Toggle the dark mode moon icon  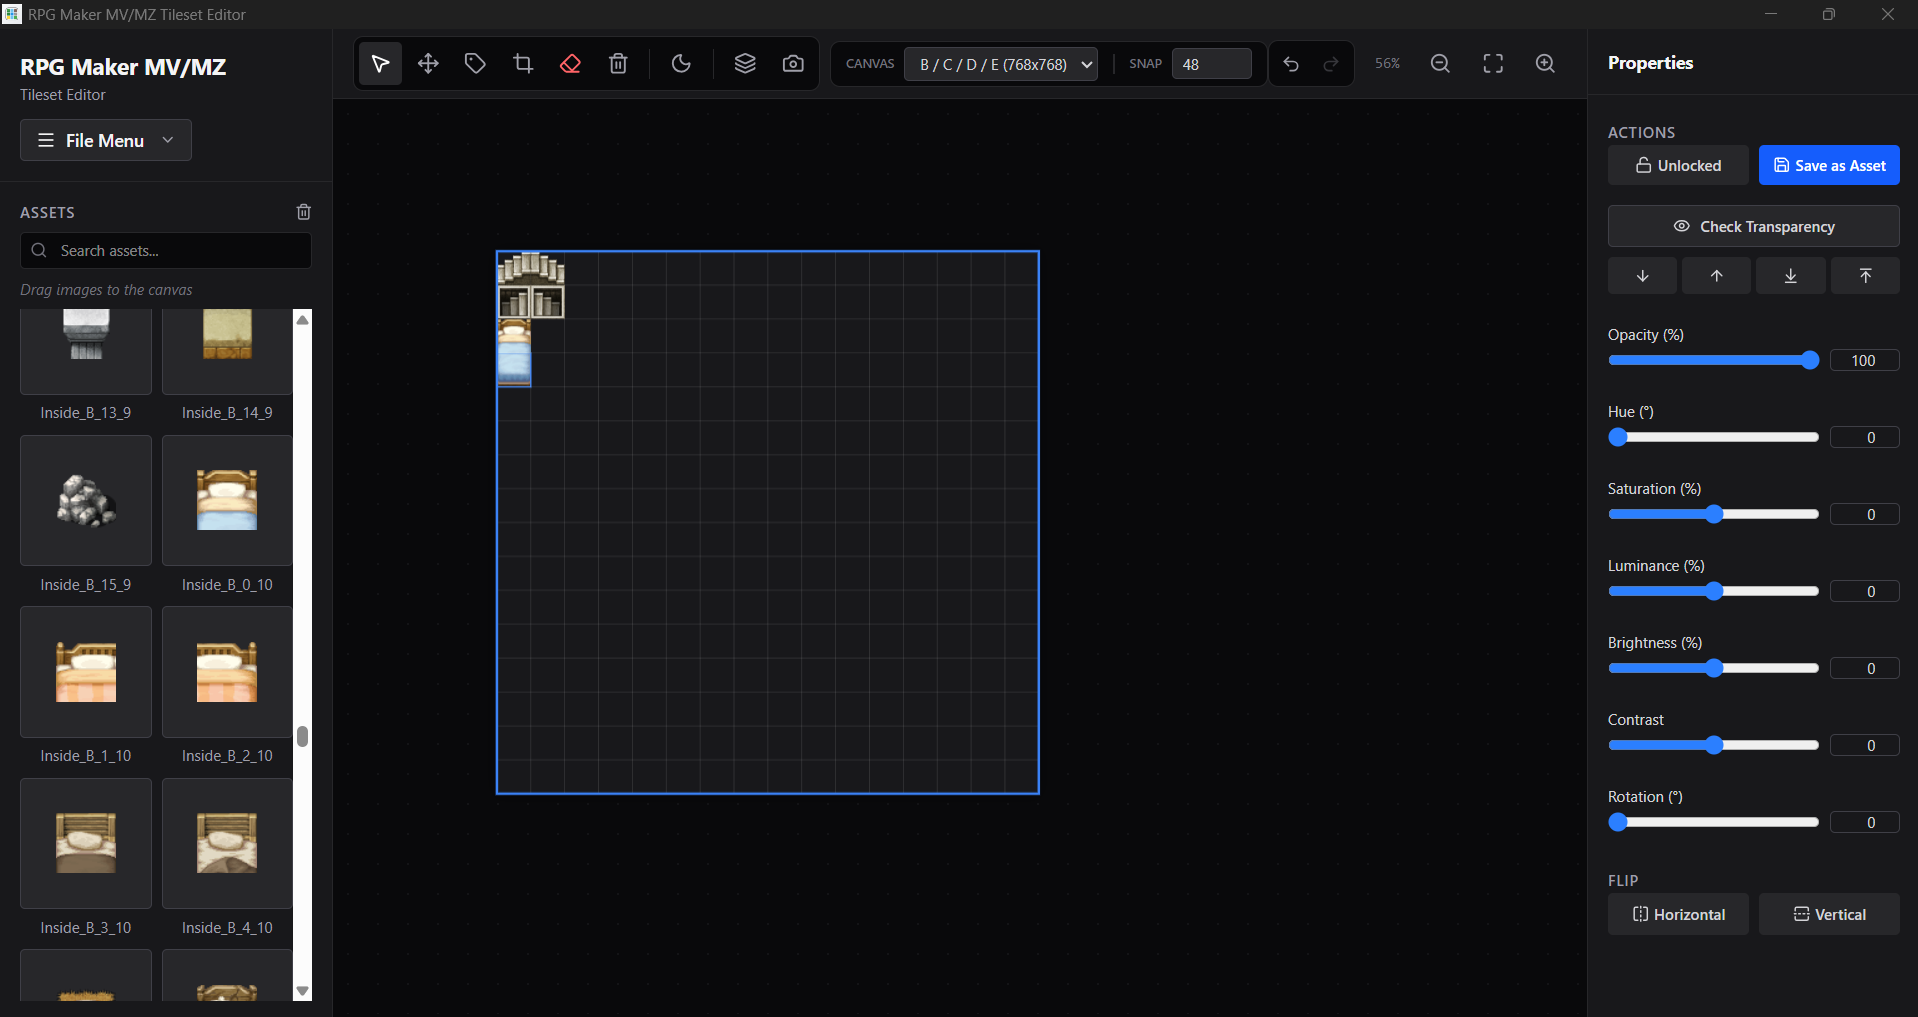click(681, 64)
